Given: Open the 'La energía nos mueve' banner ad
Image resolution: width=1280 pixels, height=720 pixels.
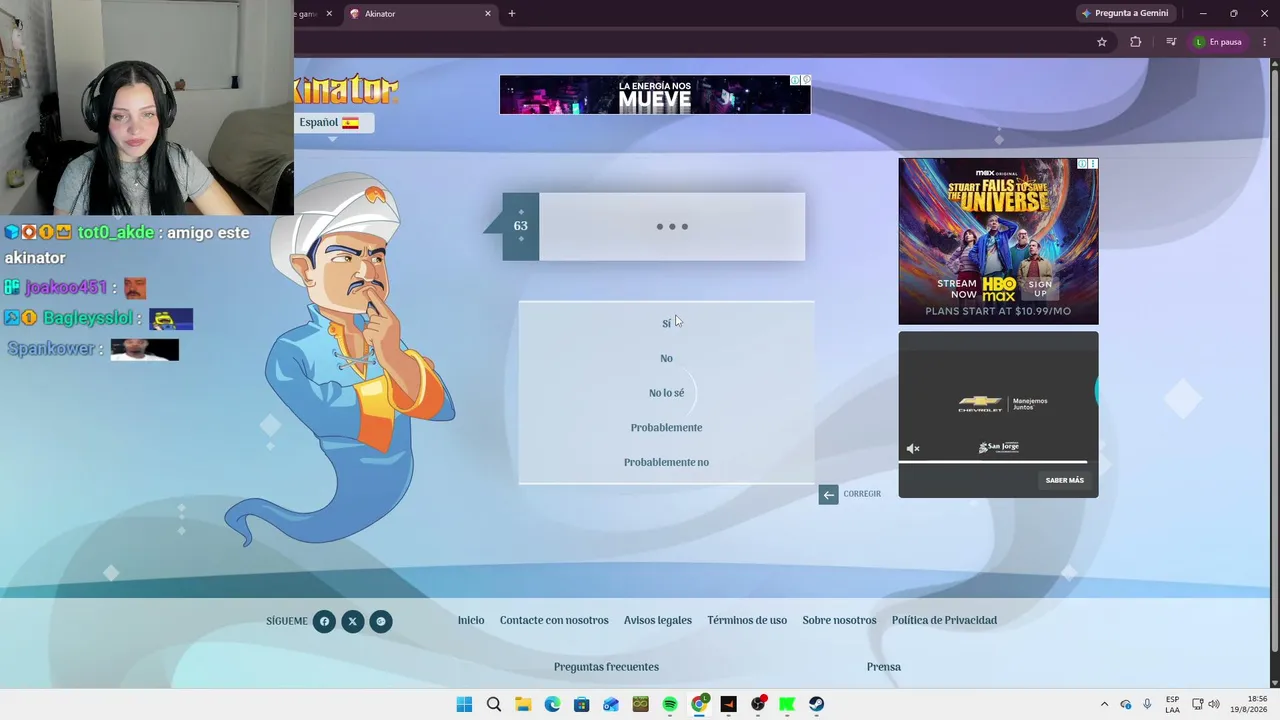Looking at the screenshot, I should pyautogui.click(x=655, y=95).
